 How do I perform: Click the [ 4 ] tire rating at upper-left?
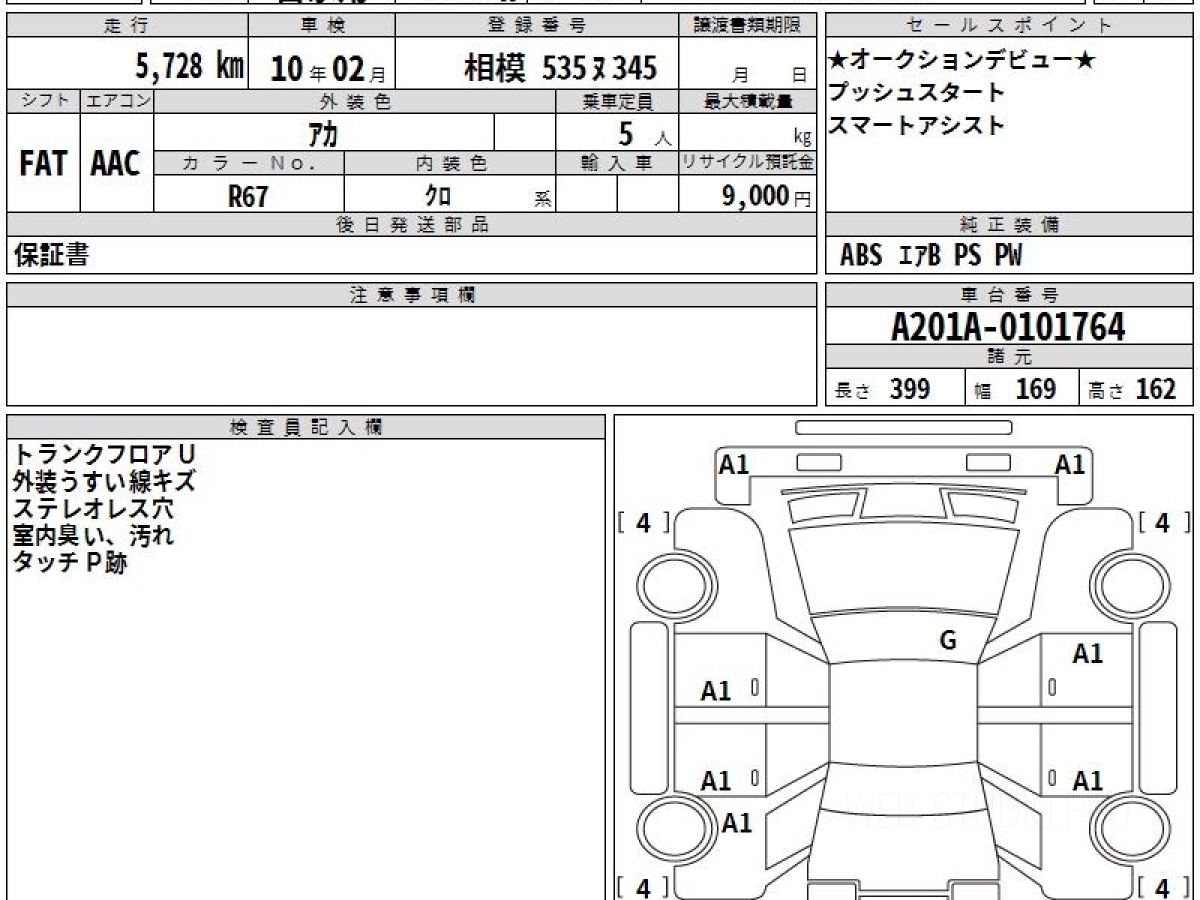[643, 522]
